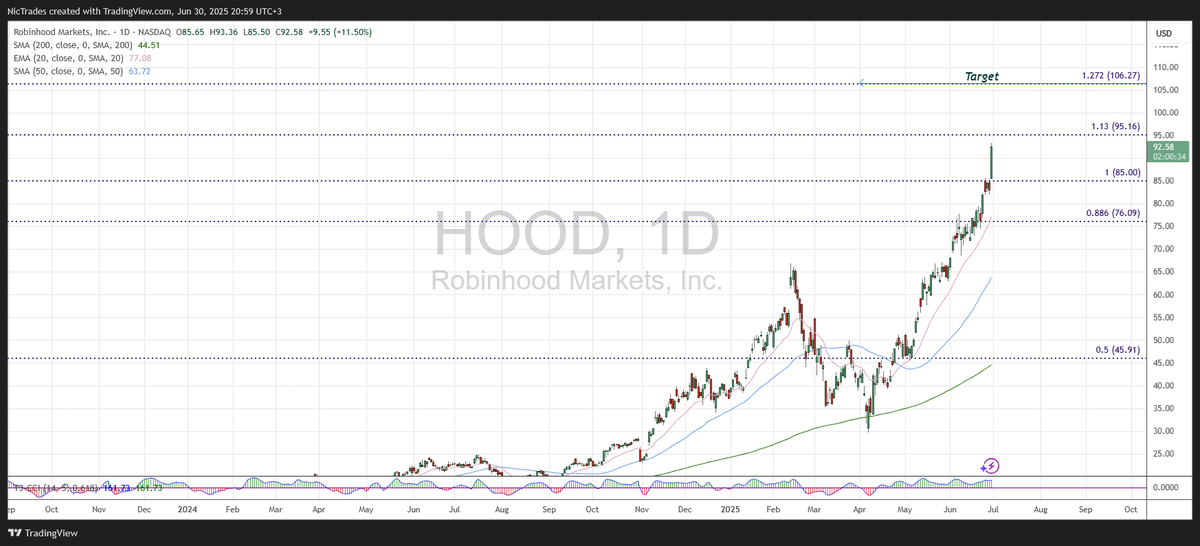The height and width of the screenshot is (546, 1200).
Task: Click the USD currency label
Action: coord(1164,33)
